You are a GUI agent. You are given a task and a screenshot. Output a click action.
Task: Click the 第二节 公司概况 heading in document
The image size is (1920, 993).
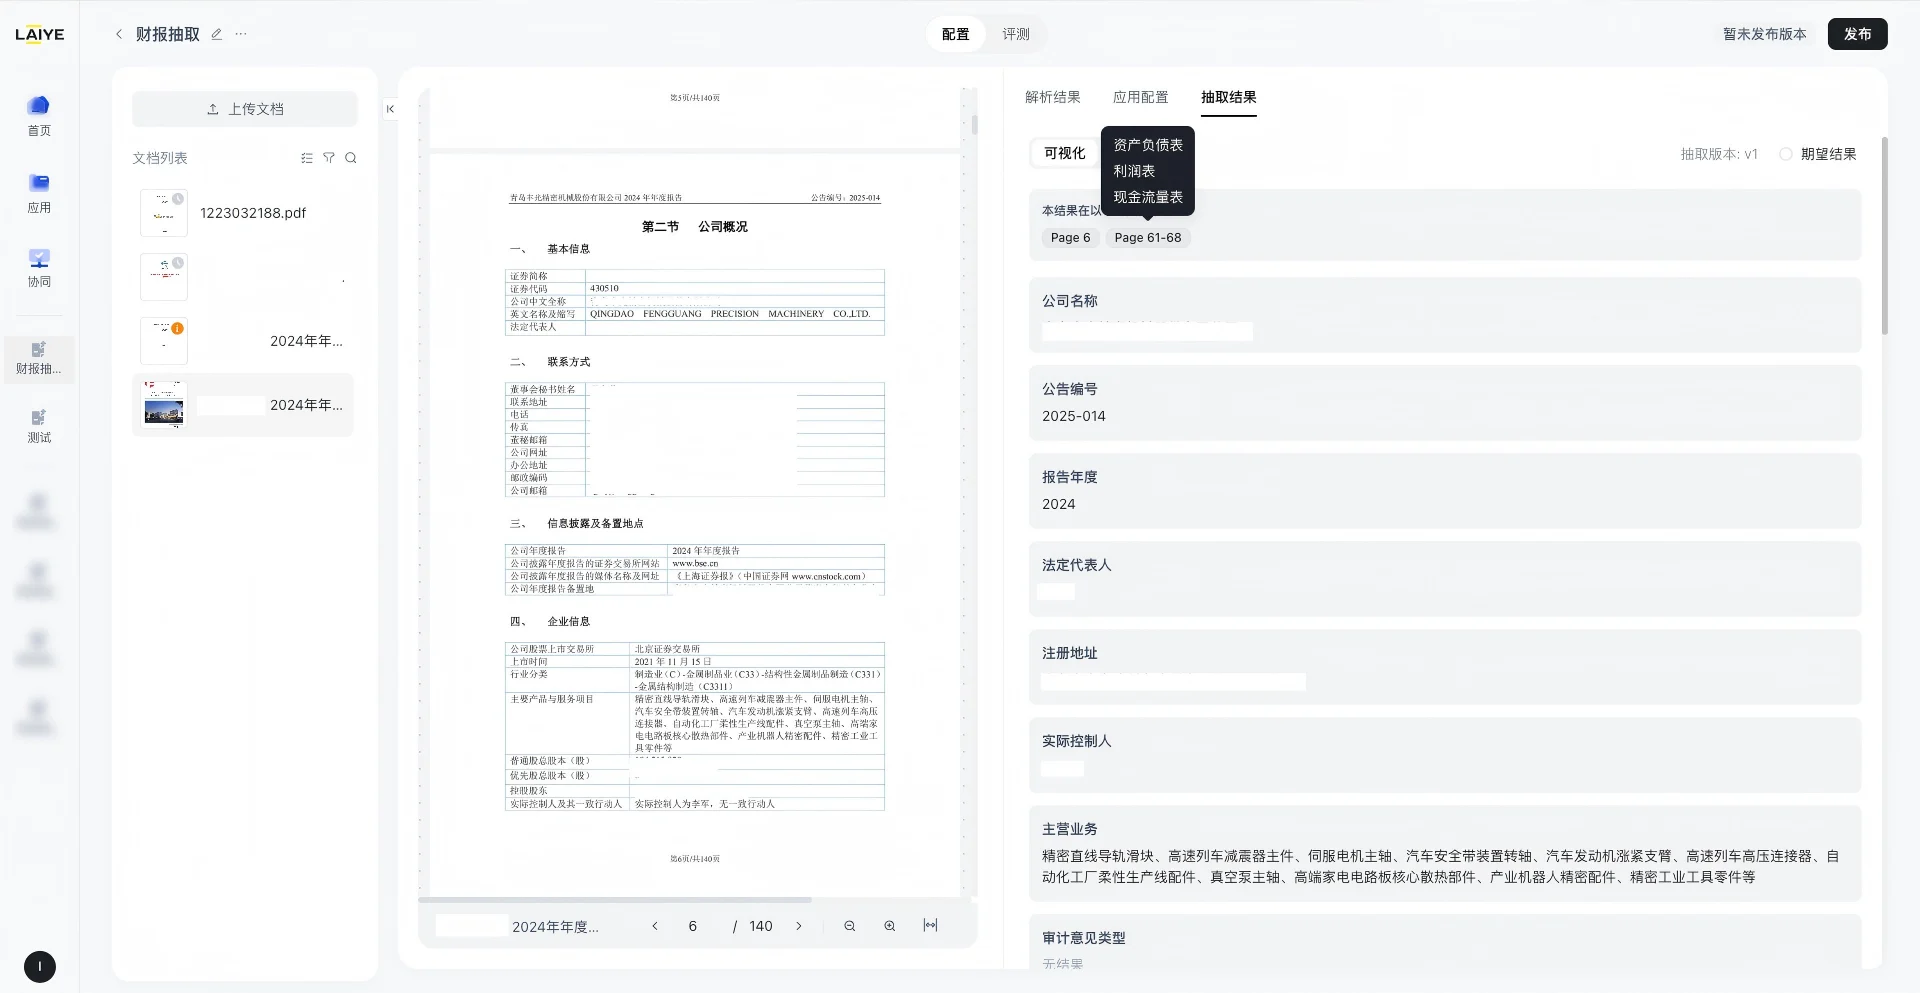click(x=695, y=227)
